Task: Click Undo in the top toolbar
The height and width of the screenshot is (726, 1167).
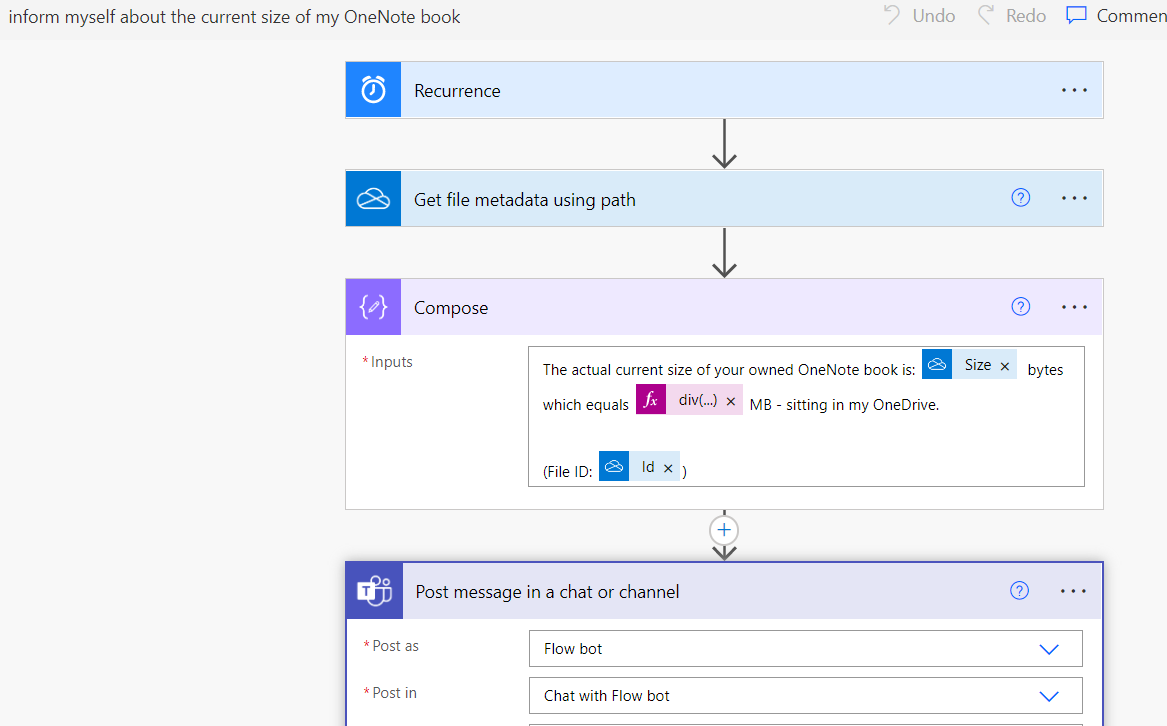Action: click(x=920, y=16)
